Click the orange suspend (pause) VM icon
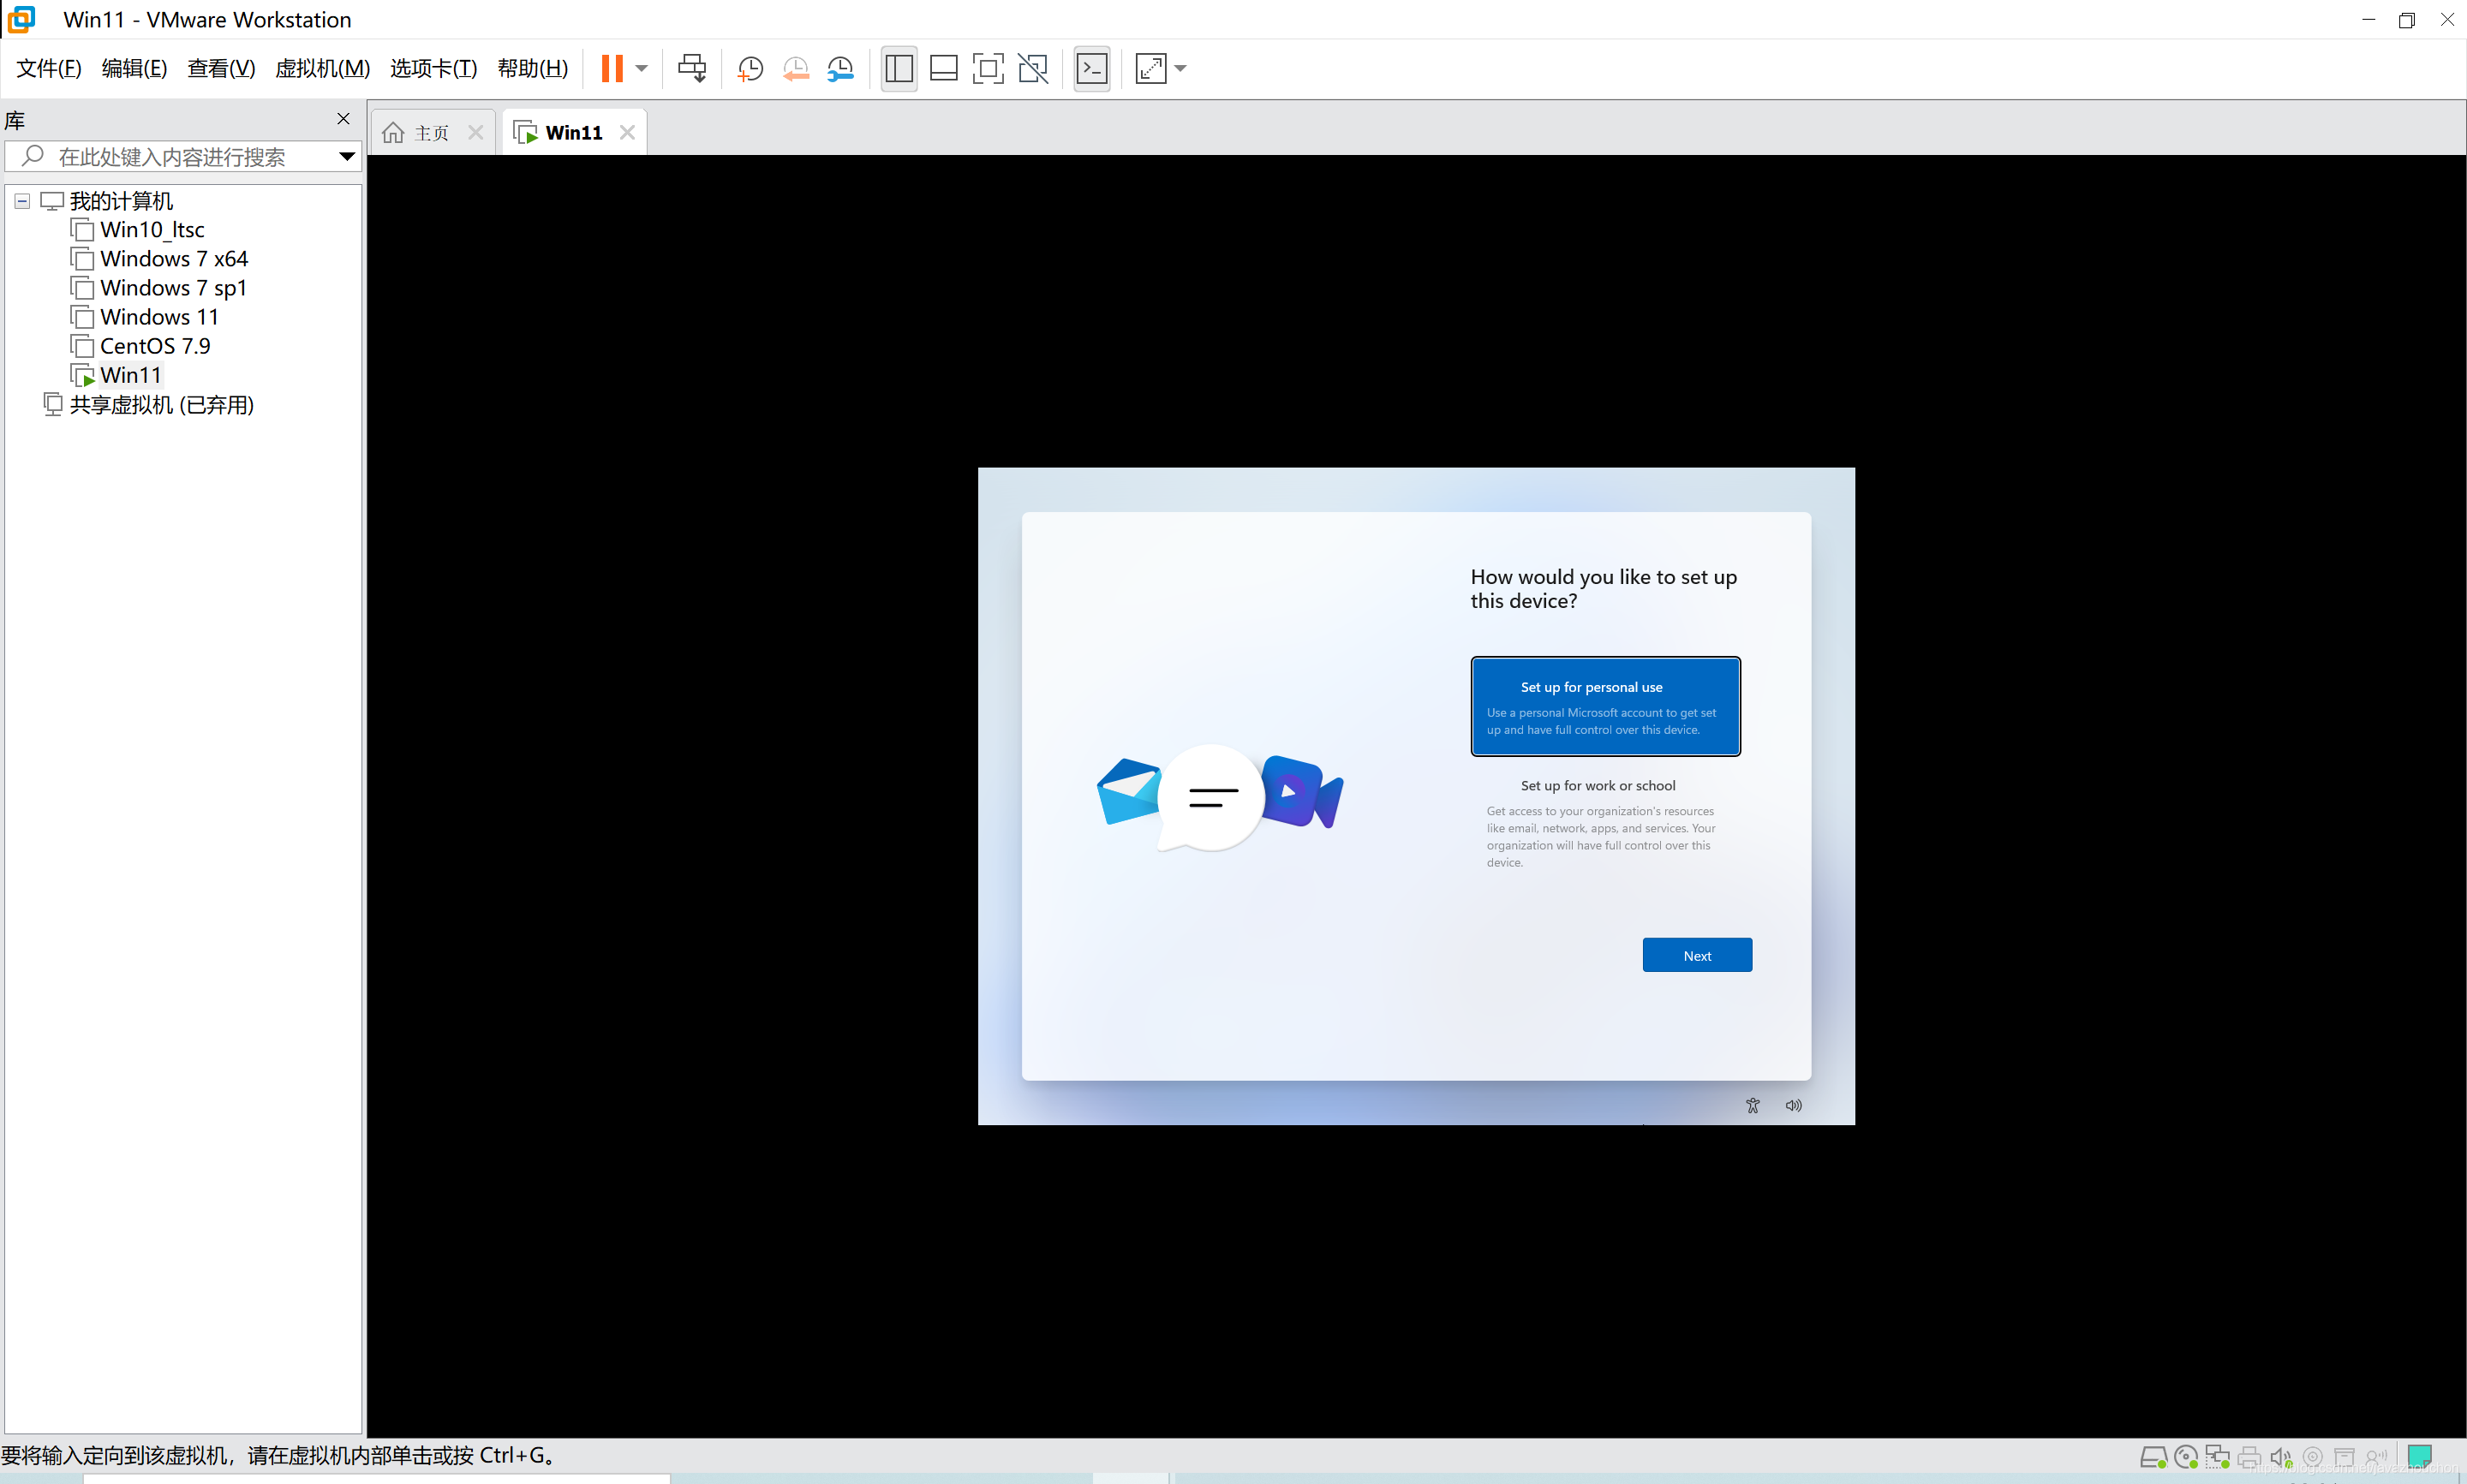The image size is (2467, 1484). click(612, 68)
